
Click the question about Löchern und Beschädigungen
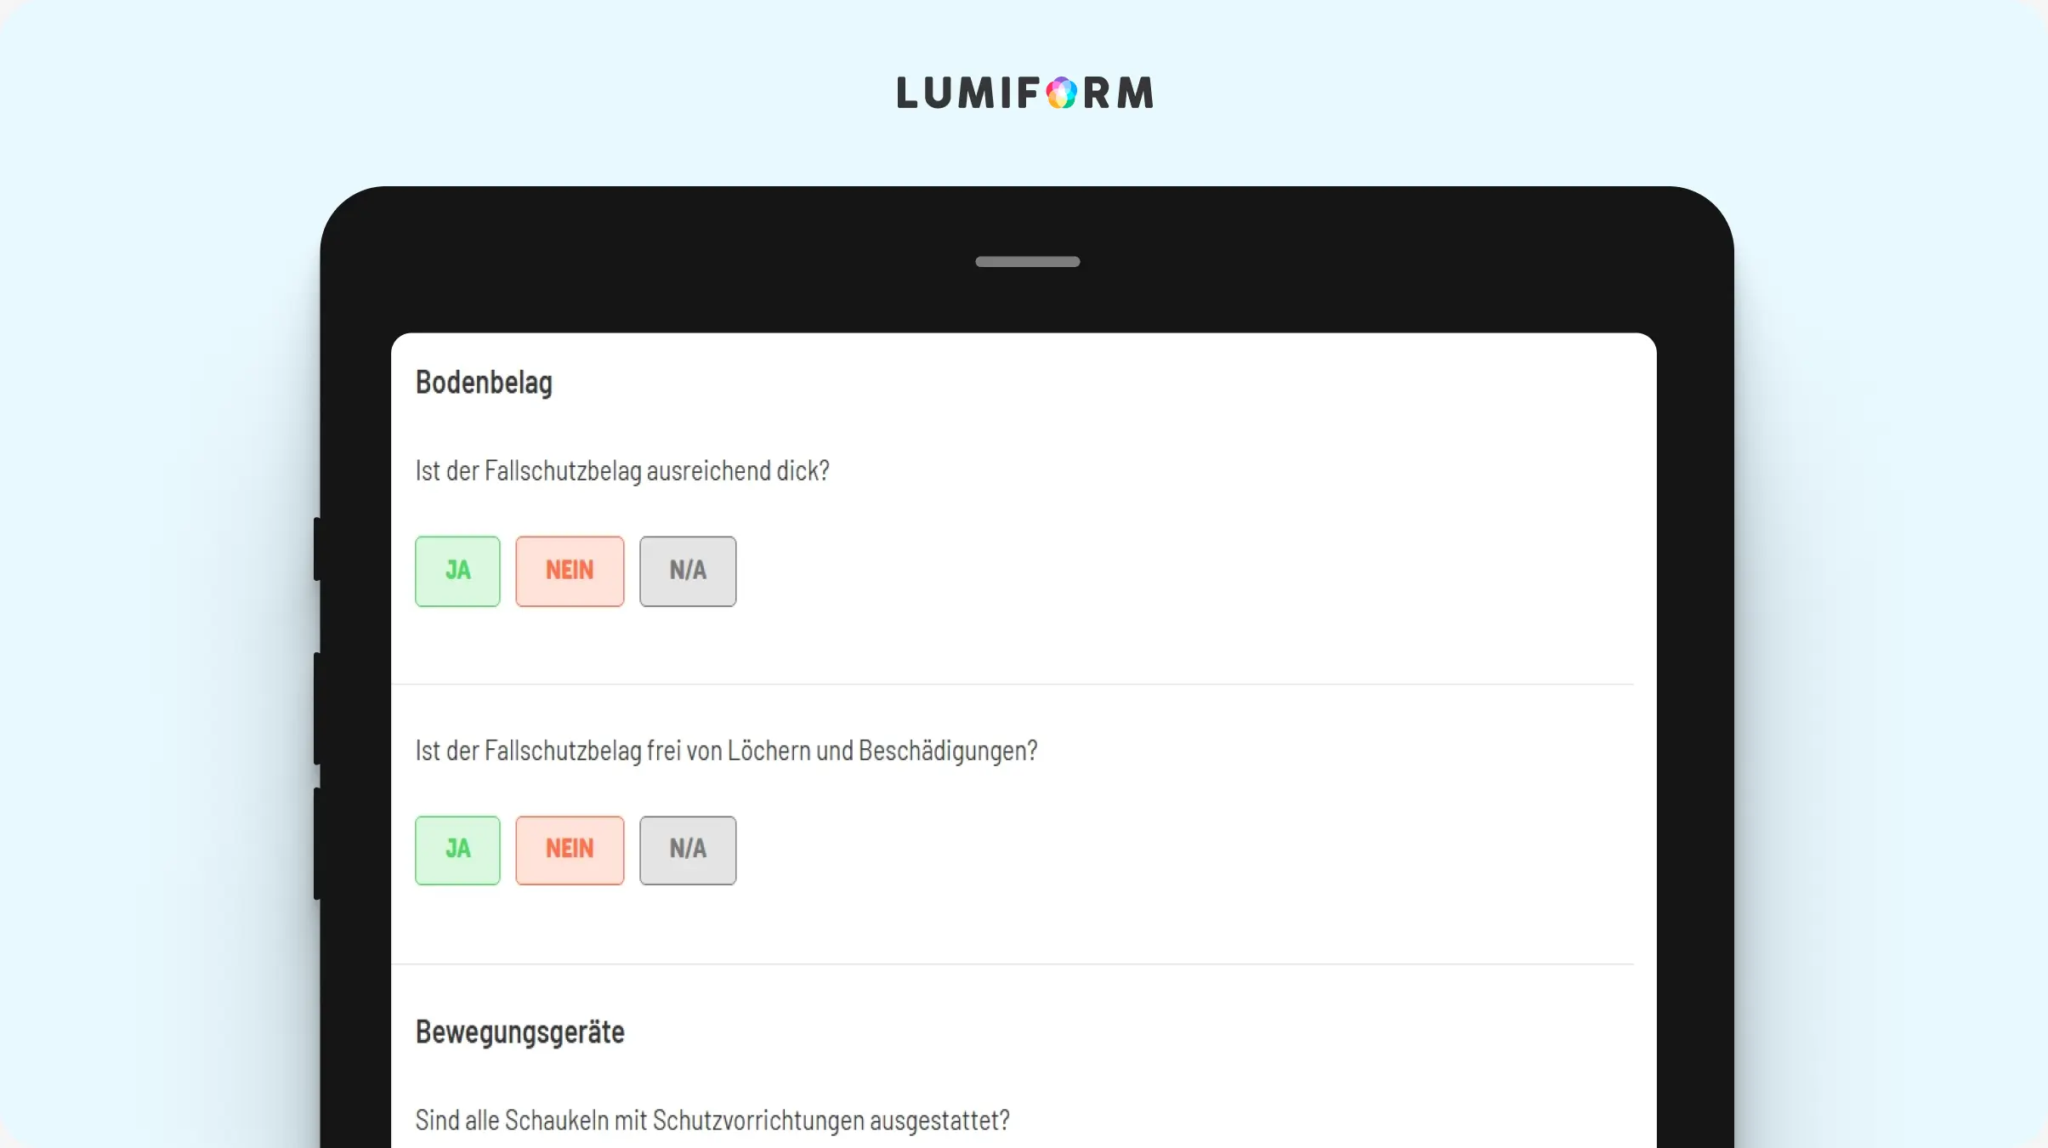tap(726, 751)
